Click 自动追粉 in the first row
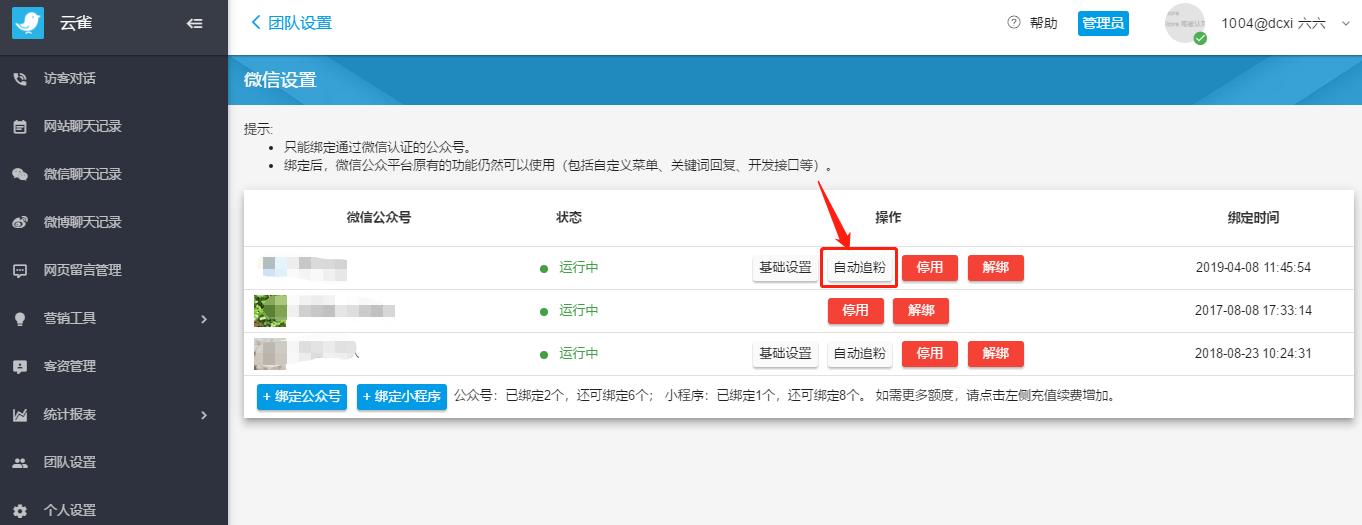The width and height of the screenshot is (1362, 525). coord(859,268)
